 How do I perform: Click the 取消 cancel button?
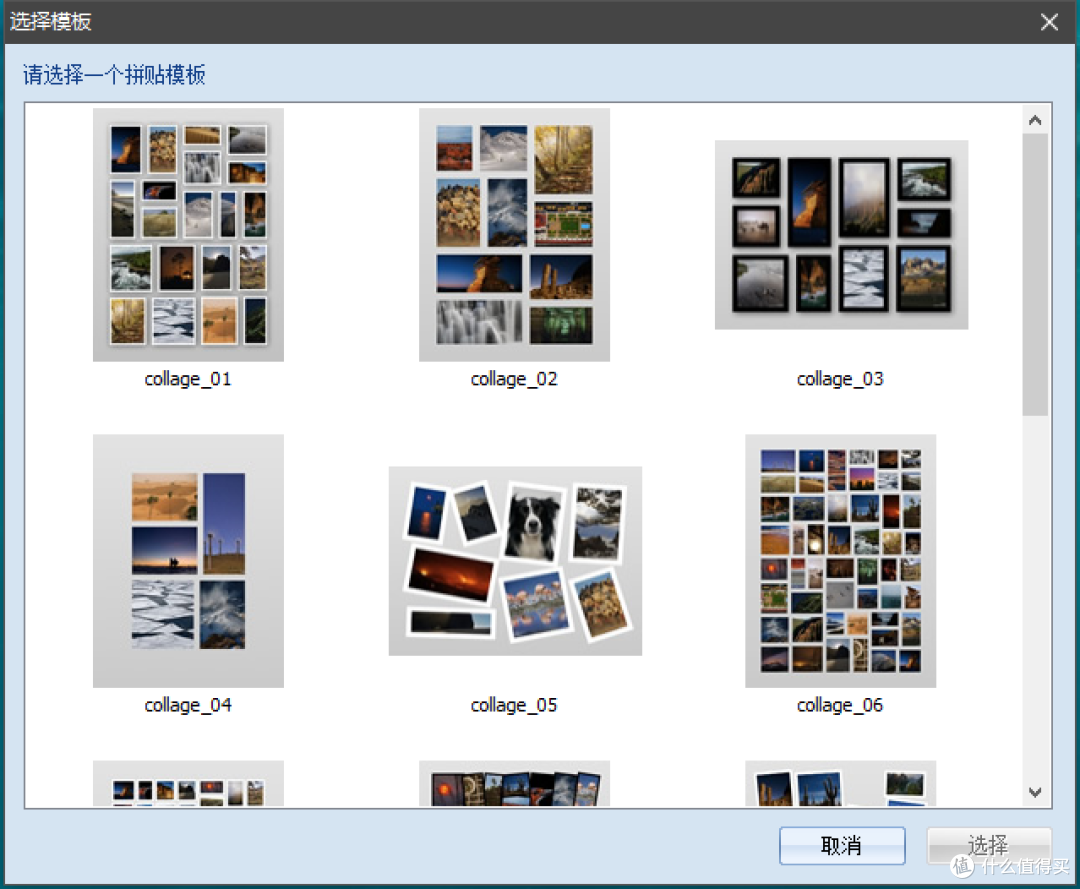(x=842, y=846)
